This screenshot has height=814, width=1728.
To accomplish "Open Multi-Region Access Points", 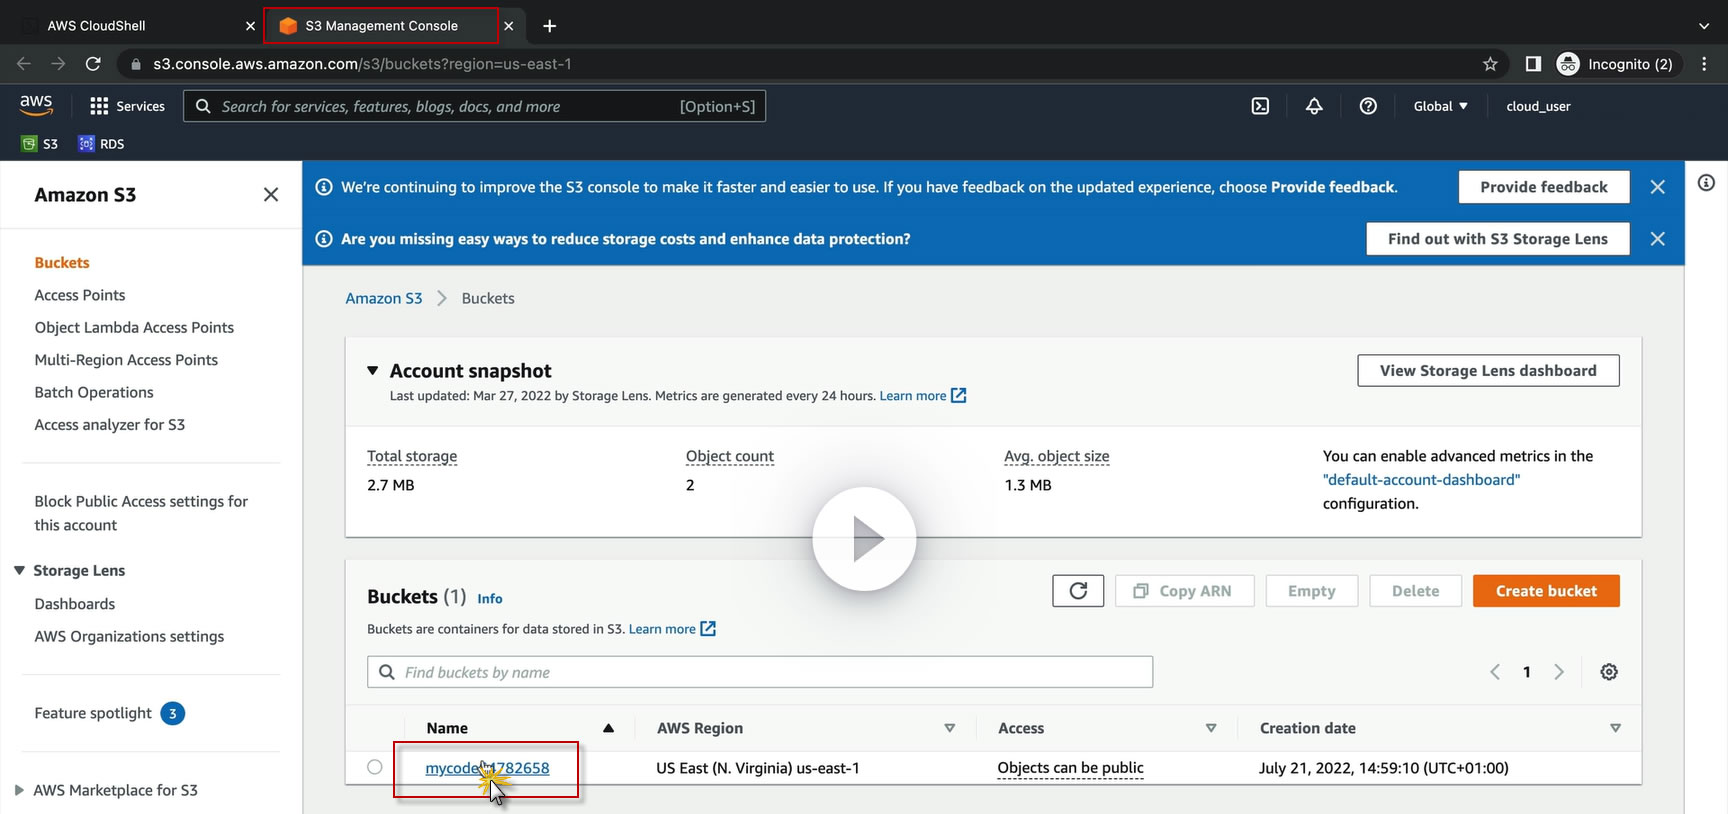I will point(126,360).
